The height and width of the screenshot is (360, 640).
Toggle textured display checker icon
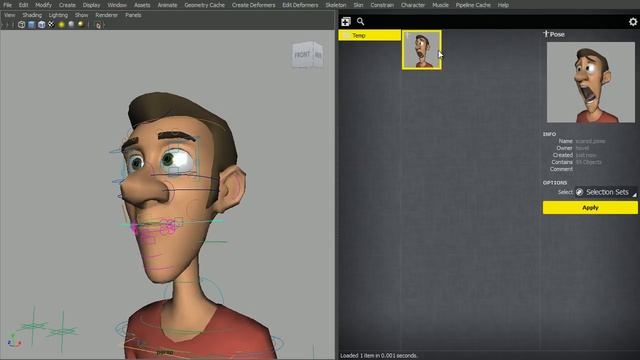(51, 24)
